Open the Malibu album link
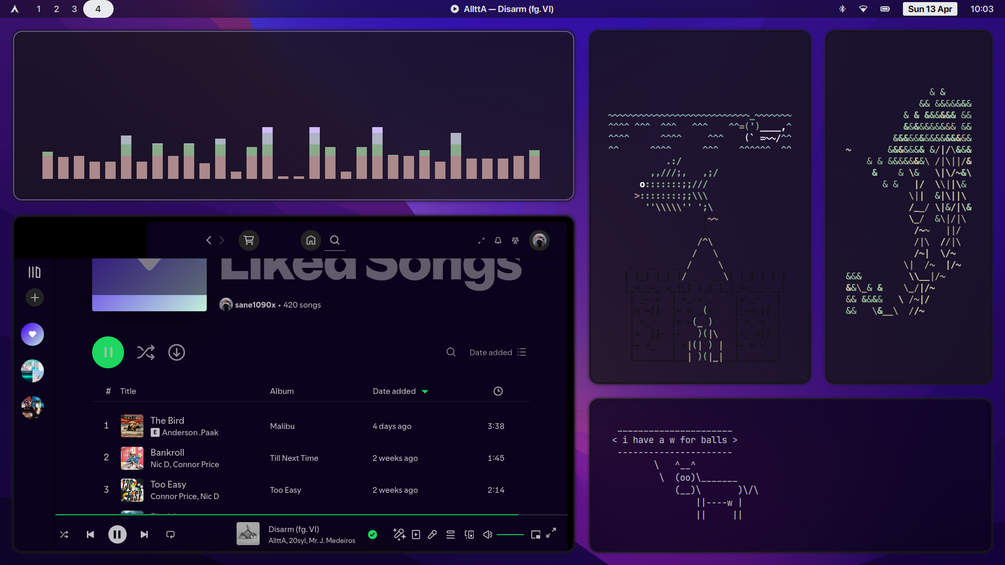Viewport: 1005px width, 565px height. coord(282,426)
